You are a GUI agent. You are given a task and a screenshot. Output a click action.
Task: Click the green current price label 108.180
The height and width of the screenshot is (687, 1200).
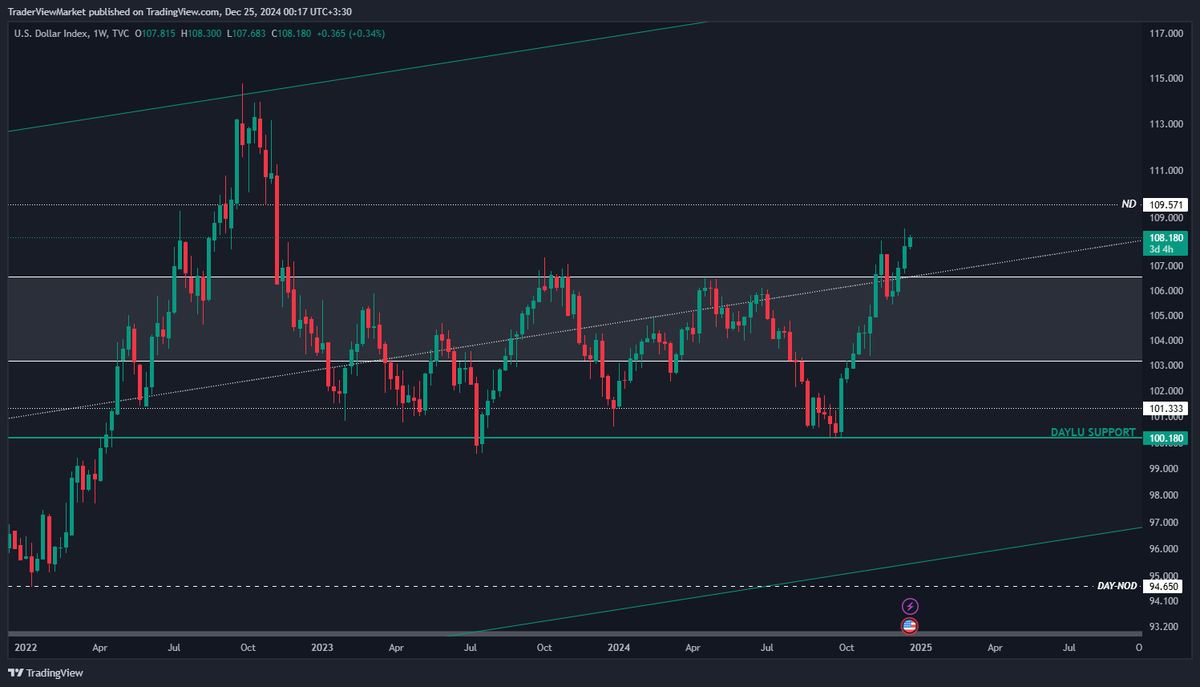pos(1166,237)
